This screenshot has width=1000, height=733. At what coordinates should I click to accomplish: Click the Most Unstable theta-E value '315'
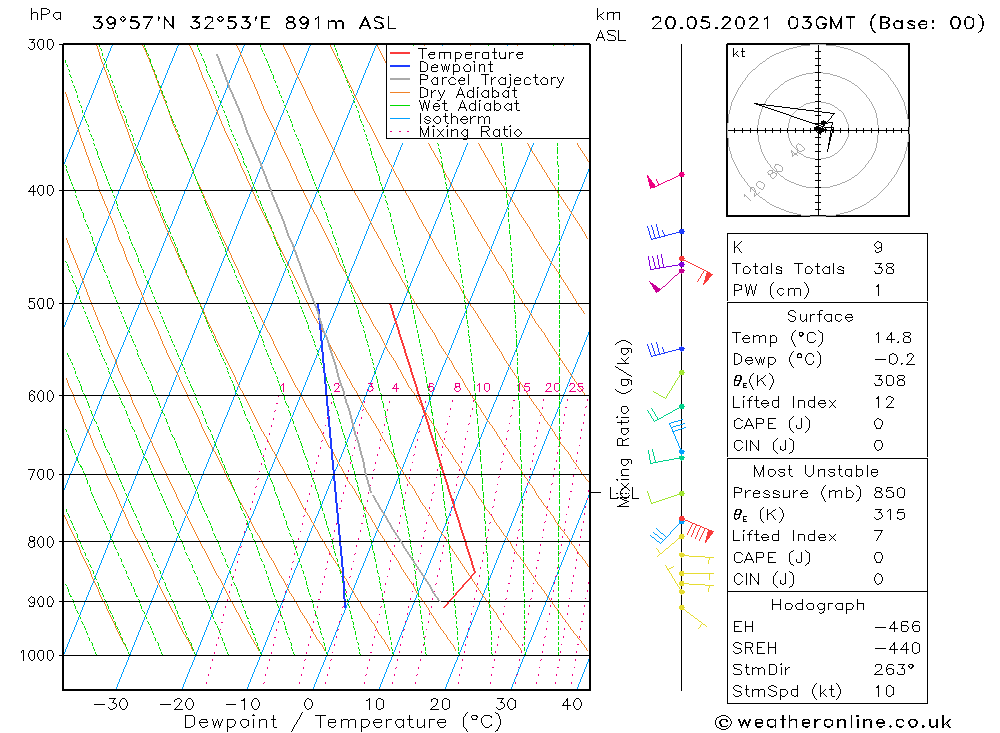[x=890, y=515]
